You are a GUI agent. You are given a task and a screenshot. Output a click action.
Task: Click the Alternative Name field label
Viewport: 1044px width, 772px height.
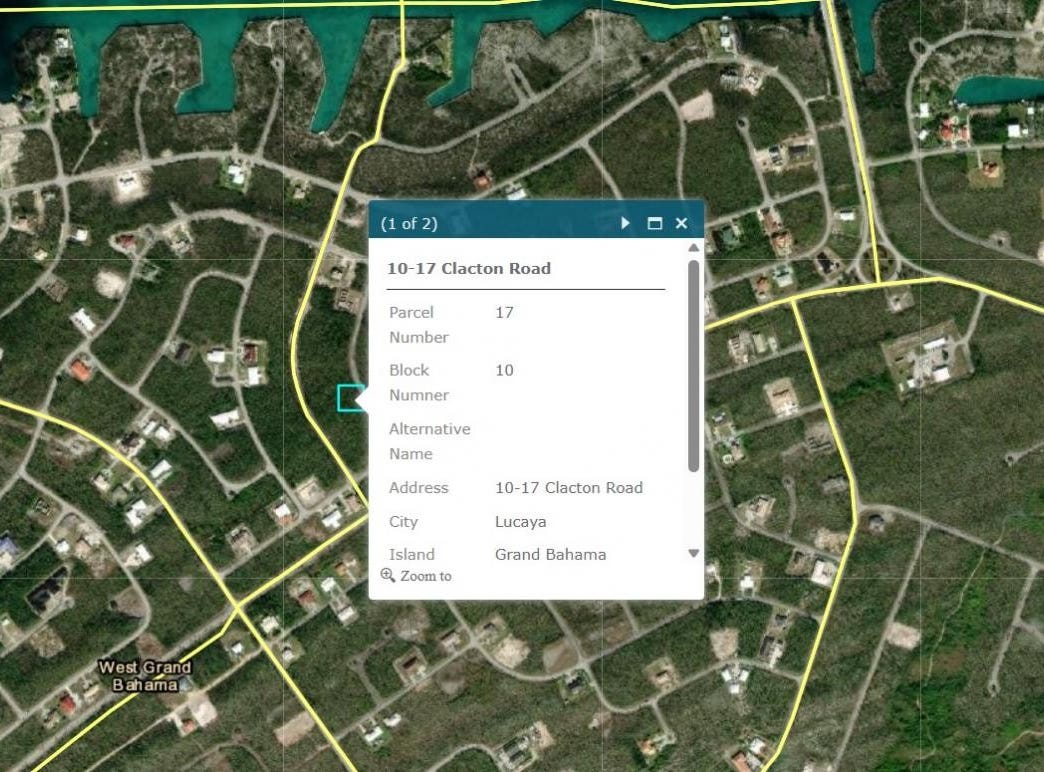click(429, 441)
